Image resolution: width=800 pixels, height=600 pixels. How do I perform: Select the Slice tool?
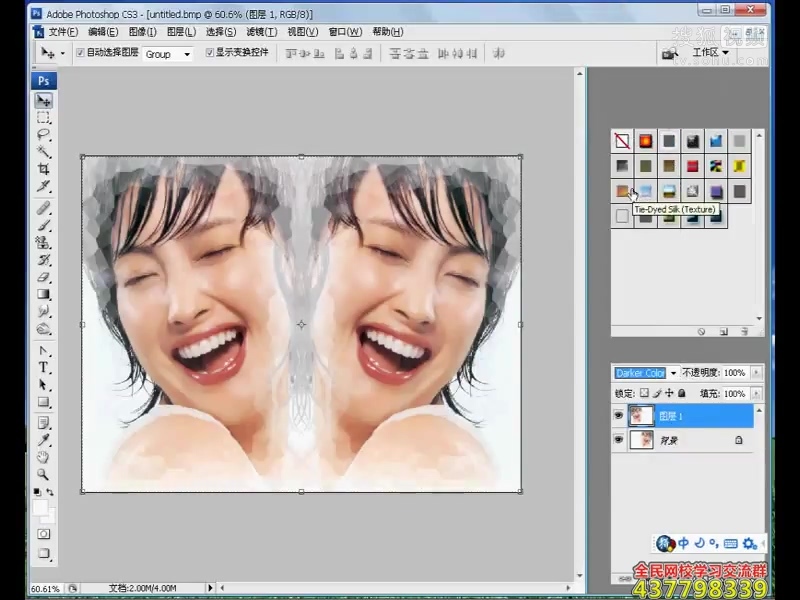44,186
